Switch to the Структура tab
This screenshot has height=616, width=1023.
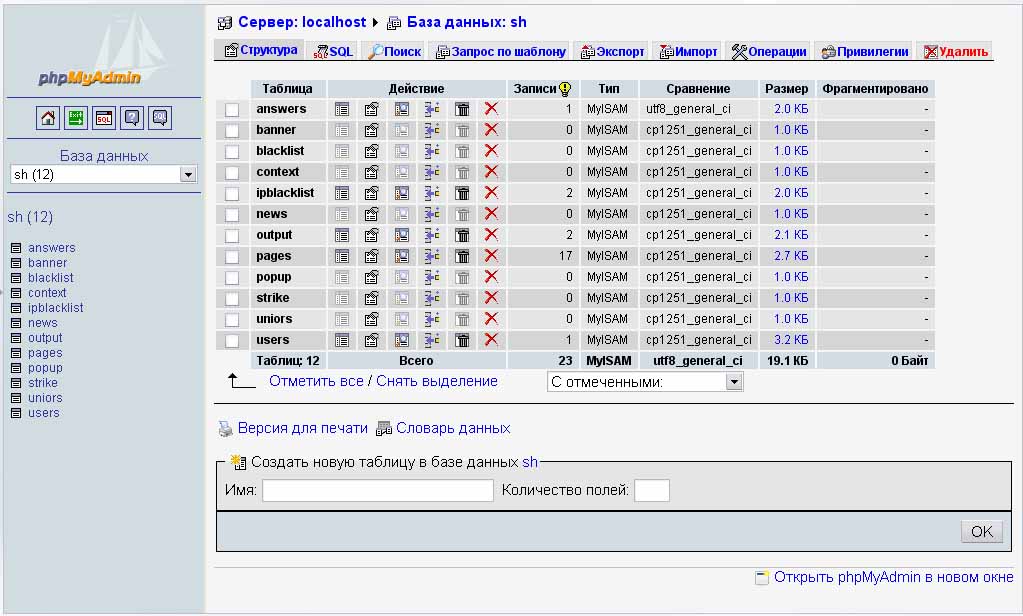point(260,50)
